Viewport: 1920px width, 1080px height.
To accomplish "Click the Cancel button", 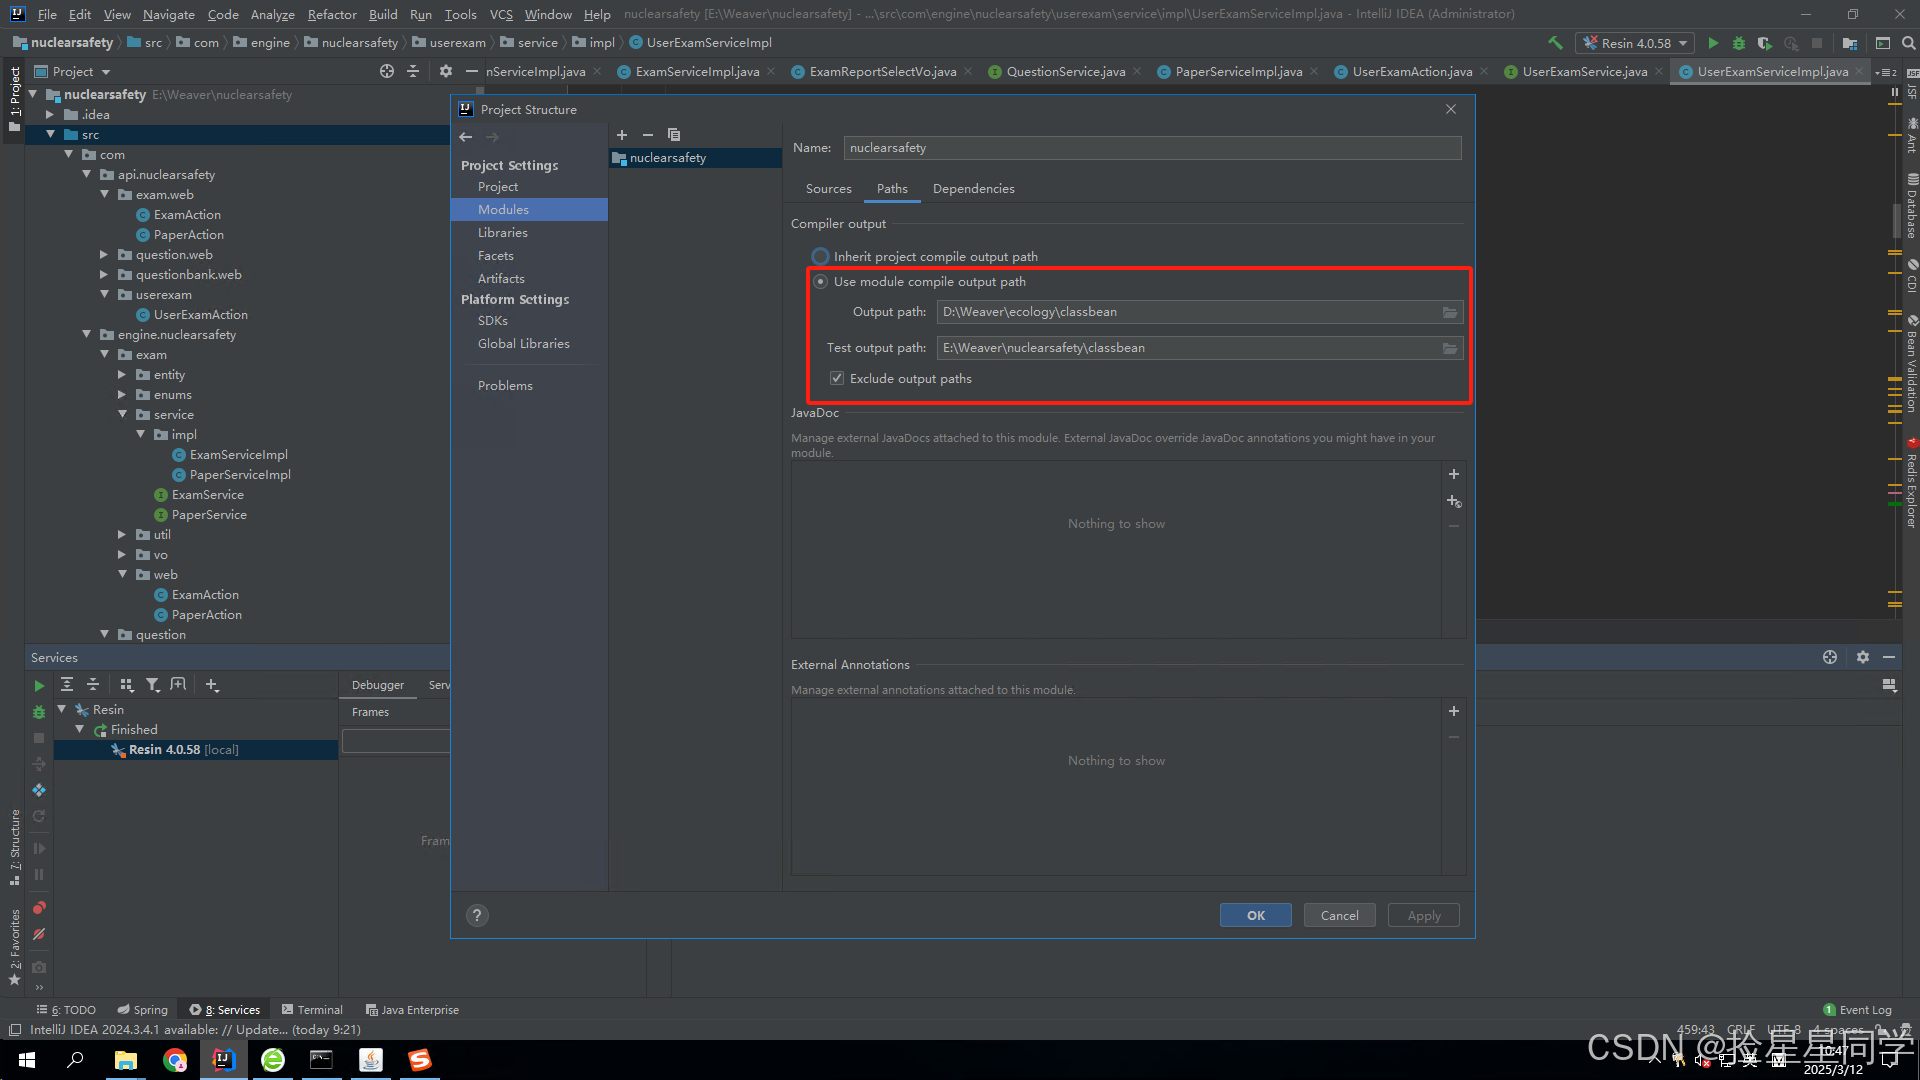I will (x=1339, y=915).
